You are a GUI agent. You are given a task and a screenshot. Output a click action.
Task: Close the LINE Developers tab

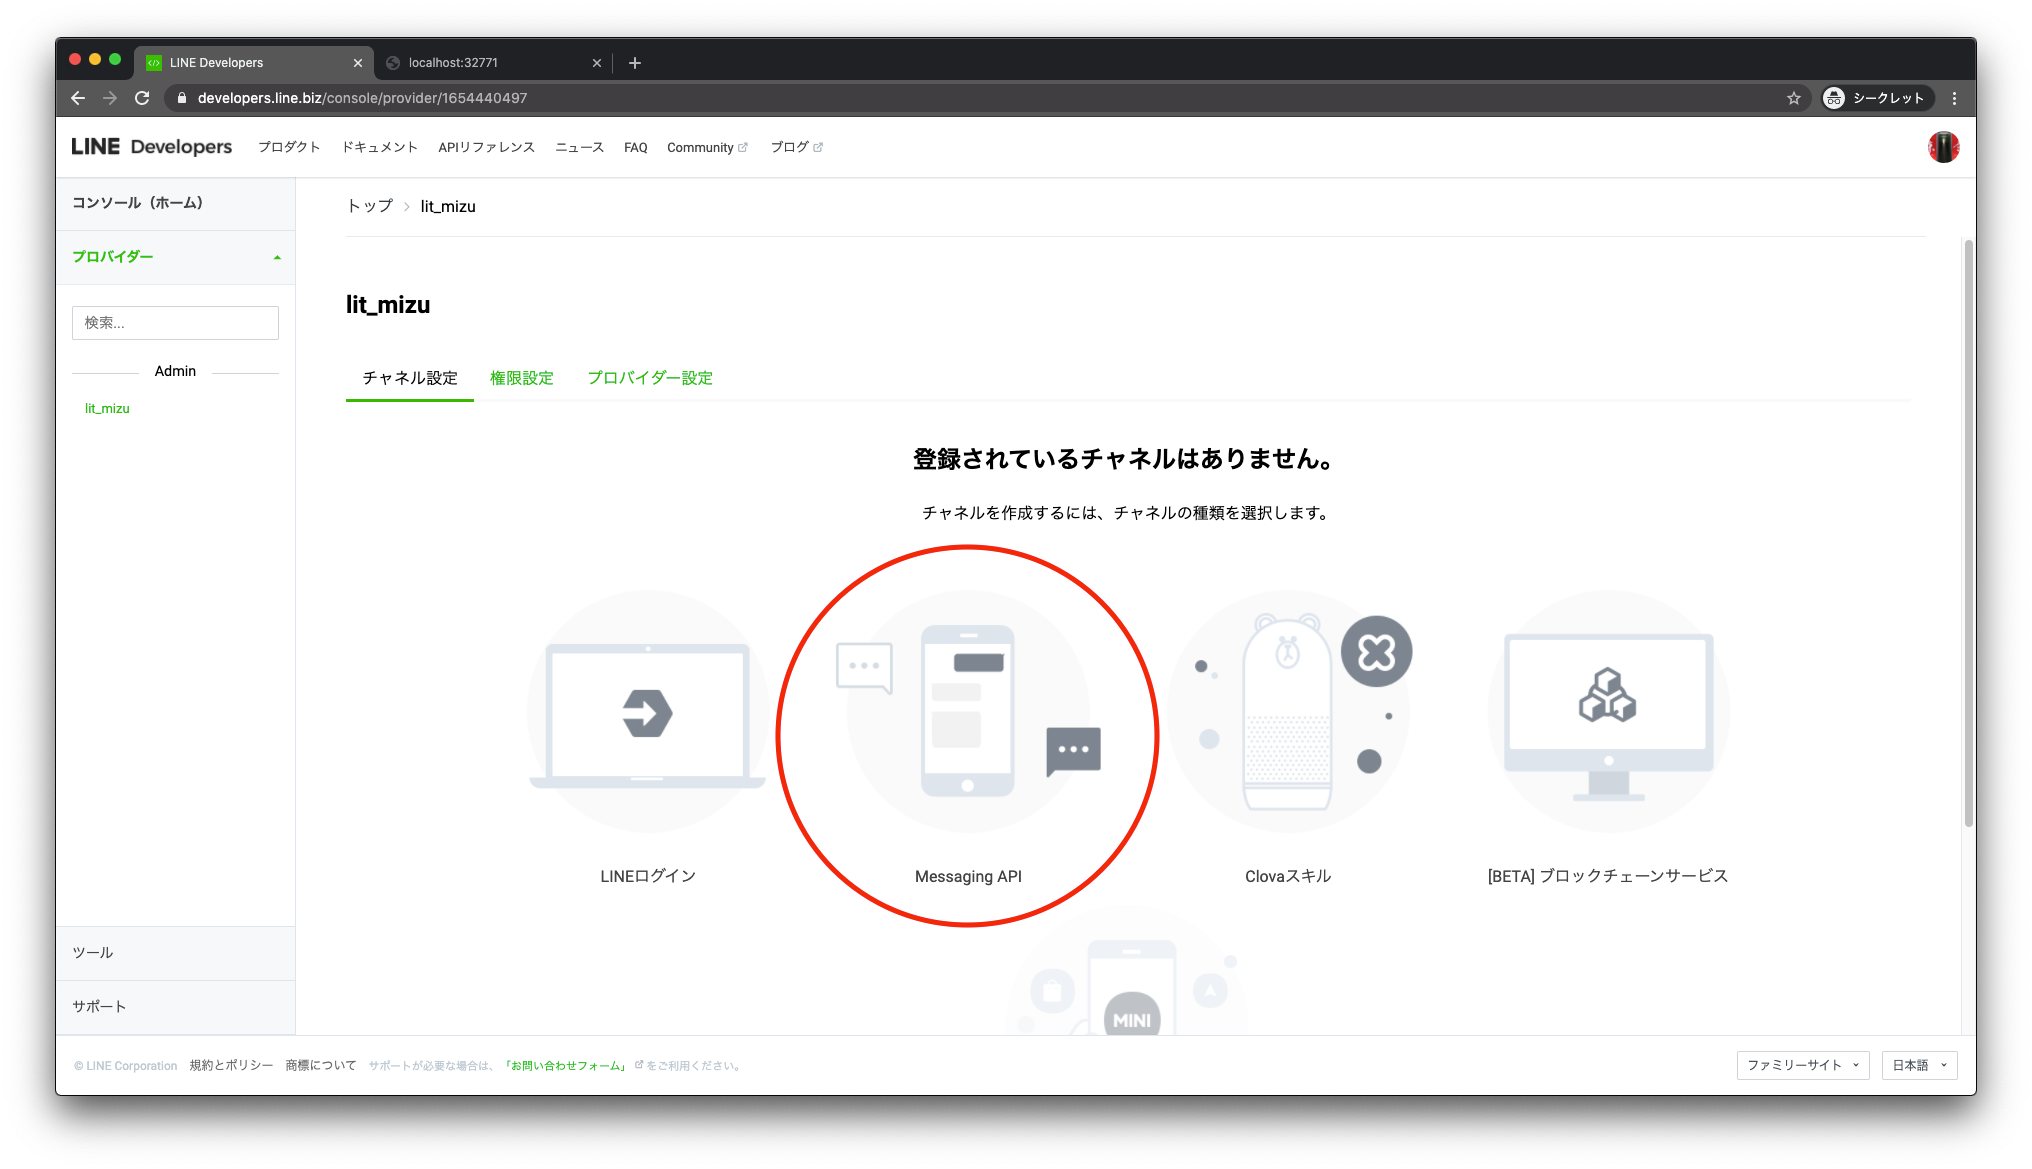tap(358, 63)
